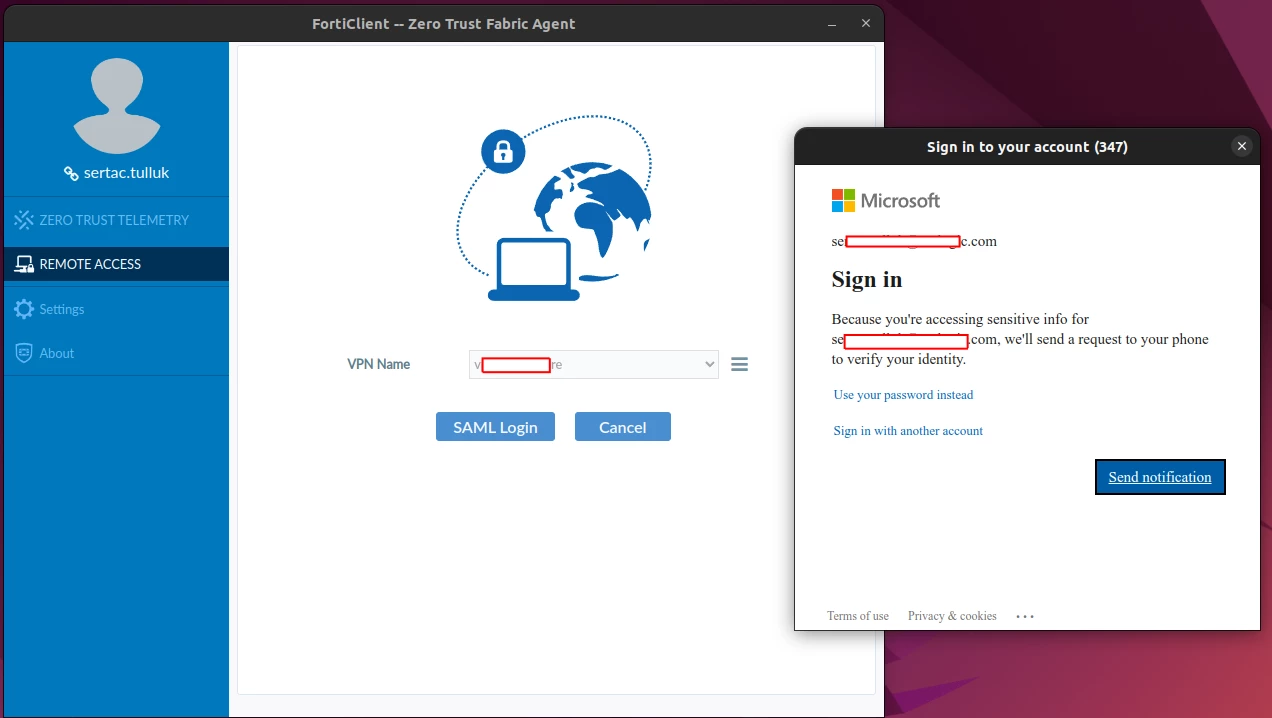
Task: Click Use your password instead link
Action: click(903, 395)
